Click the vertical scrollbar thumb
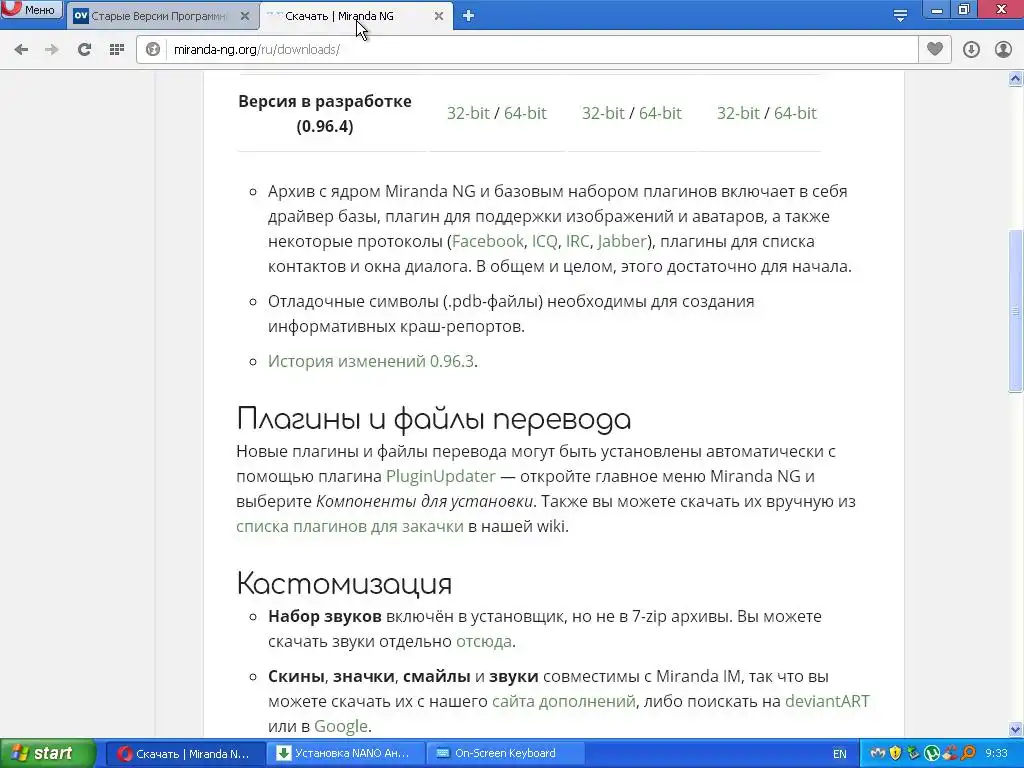 click(1016, 311)
